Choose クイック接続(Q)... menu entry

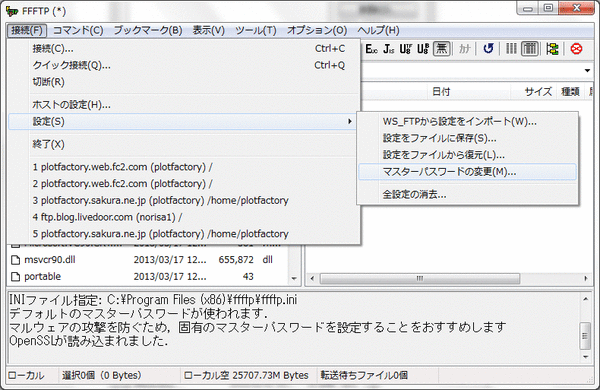click(184, 65)
